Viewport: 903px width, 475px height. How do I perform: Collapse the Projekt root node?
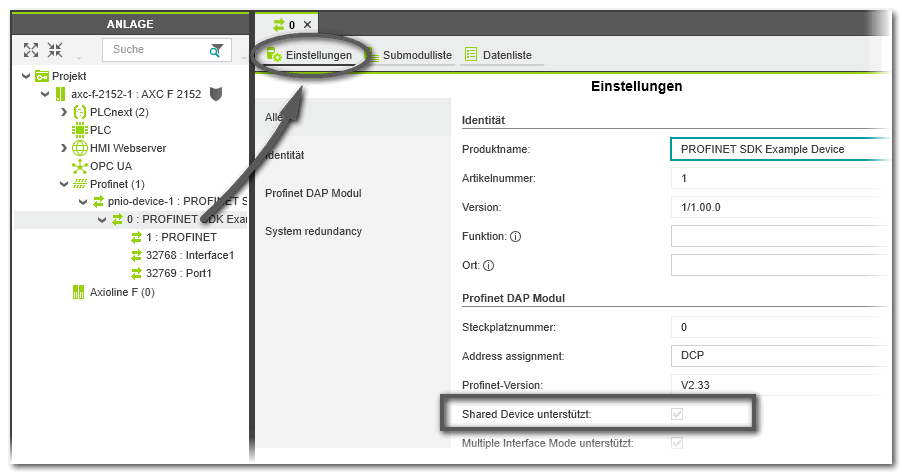point(24,76)
